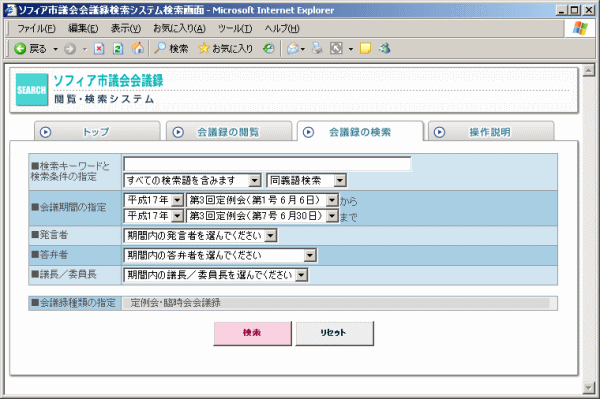Screen dimensions: 600x399
Task: Click the Messenger toolbar icon
Action: tap(385, 49)
